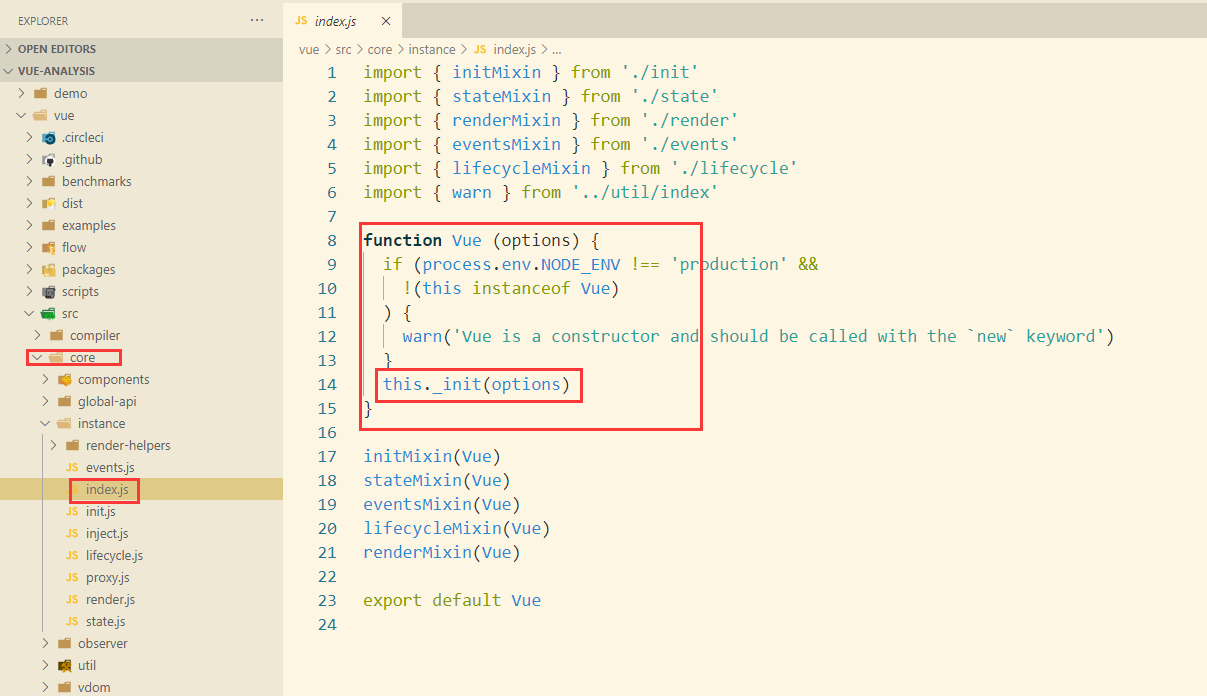Click the .circleci folder icon
The height and width of the screenshot is (696, 1207).
[48, 137]
